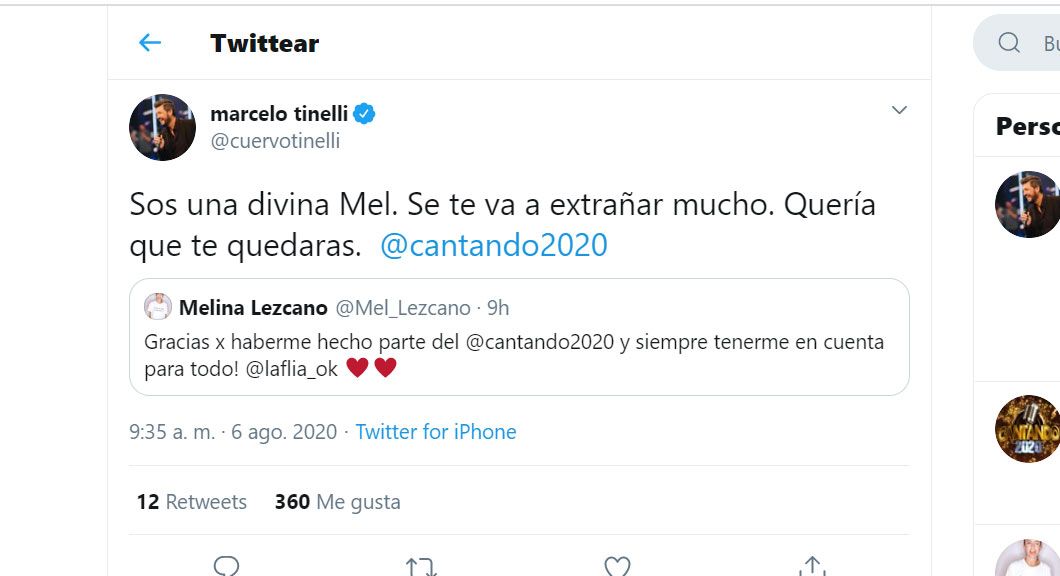Like the tweet with the heart icon

617,567
